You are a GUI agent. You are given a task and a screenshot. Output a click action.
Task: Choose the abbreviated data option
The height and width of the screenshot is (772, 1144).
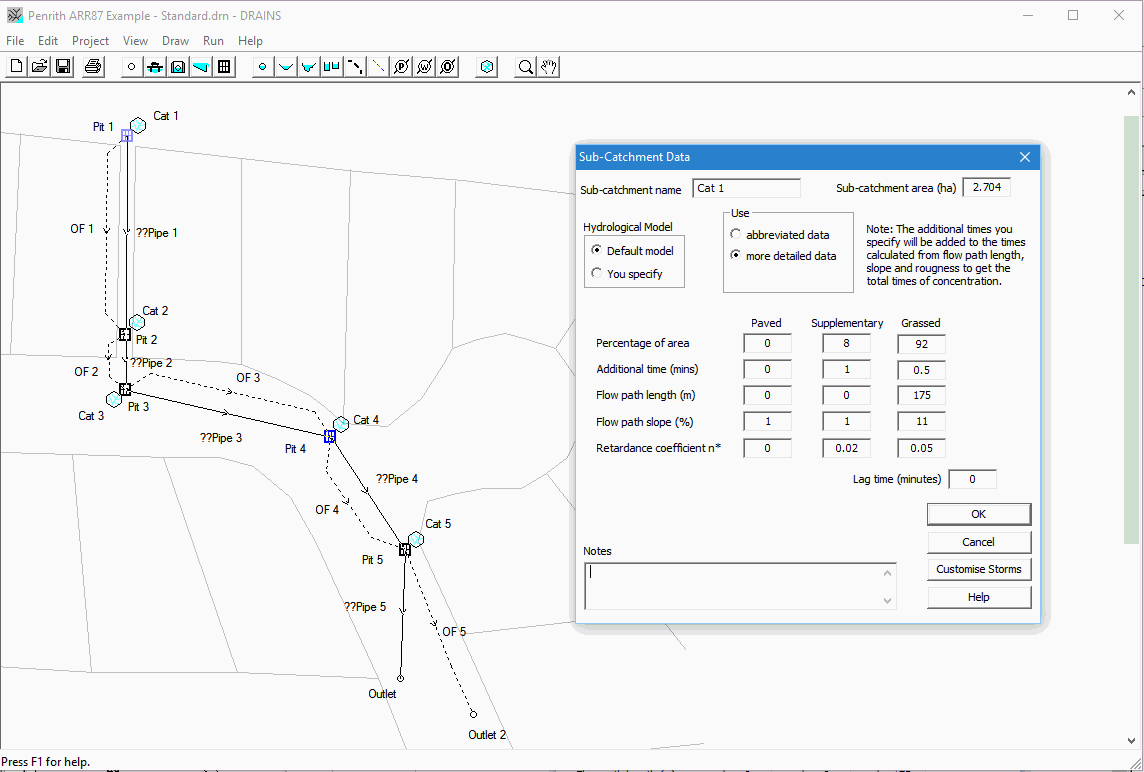(x=735, y=234)
